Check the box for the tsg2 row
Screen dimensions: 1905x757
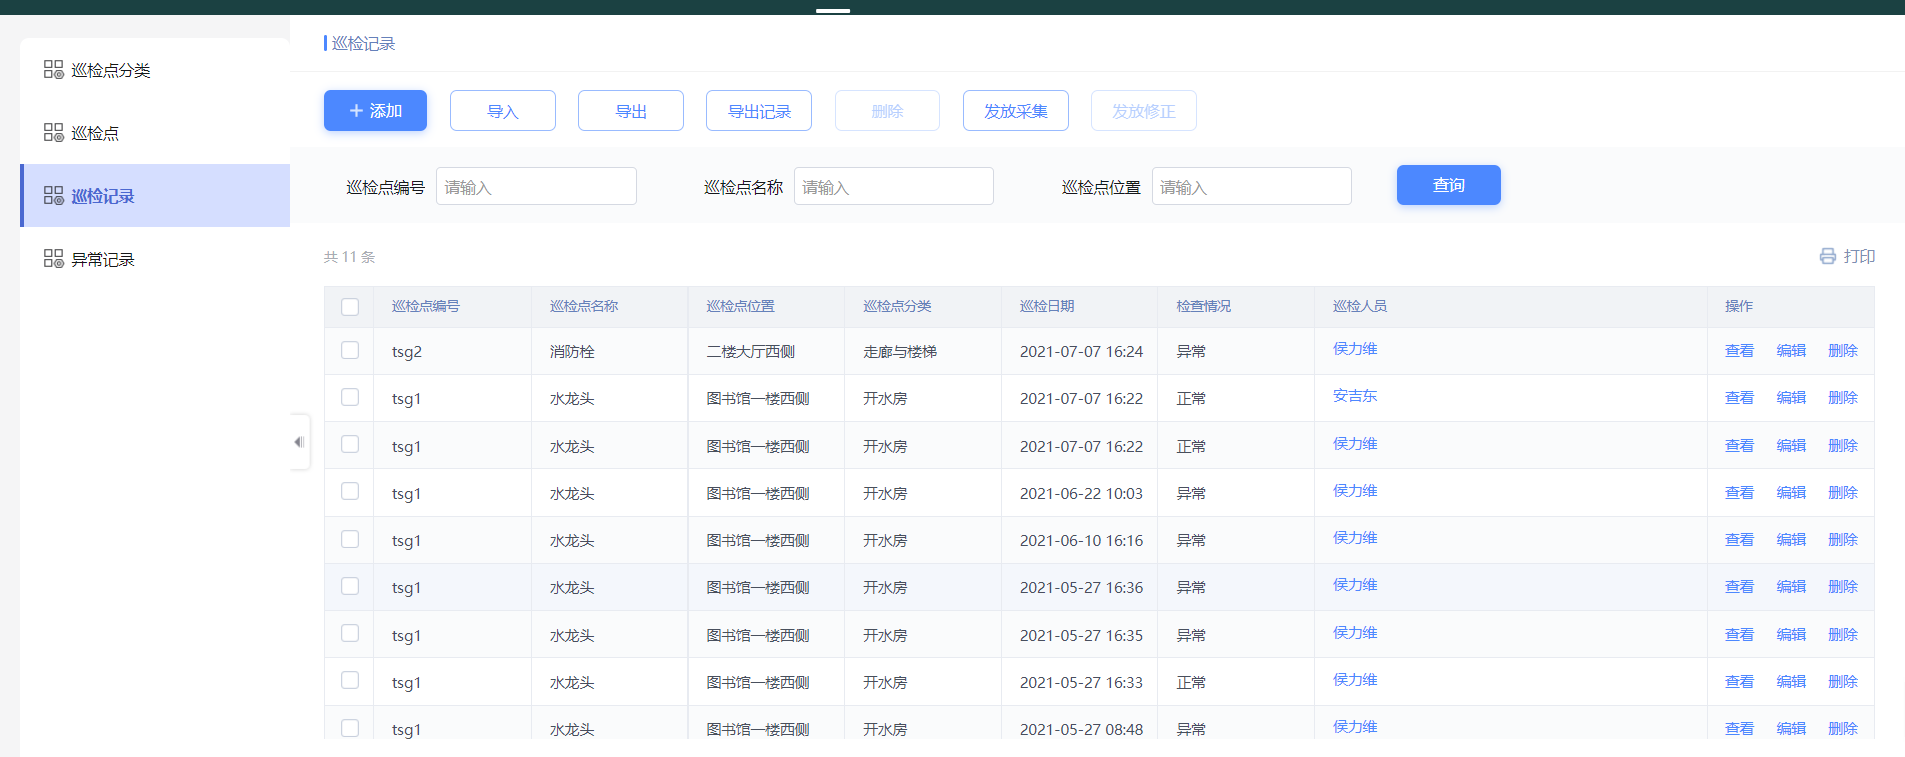[x=350, y=351]
